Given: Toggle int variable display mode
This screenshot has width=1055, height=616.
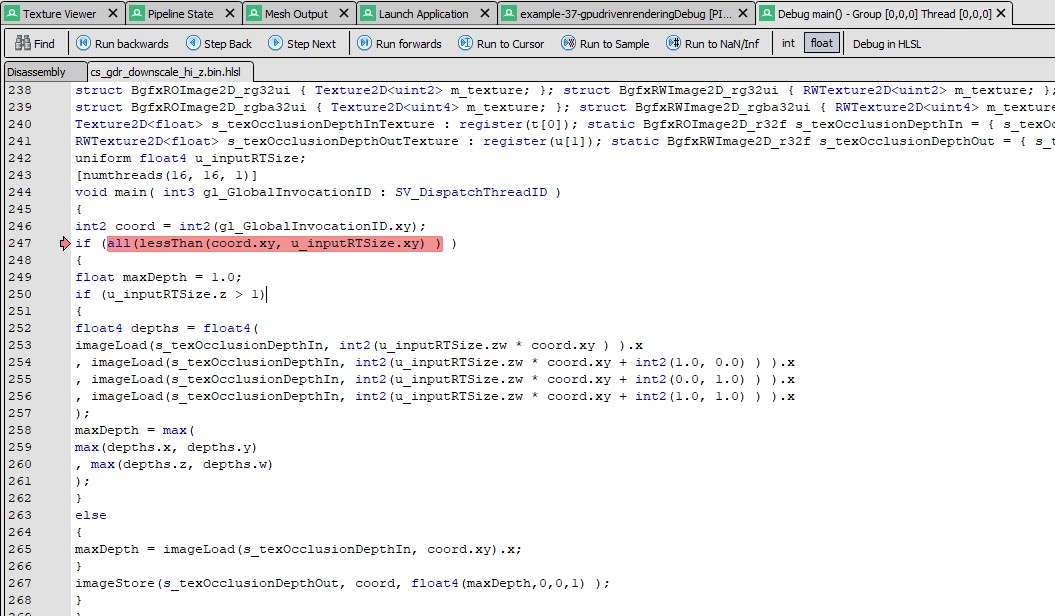Looking at the screenshot, I should click(788, 44).
